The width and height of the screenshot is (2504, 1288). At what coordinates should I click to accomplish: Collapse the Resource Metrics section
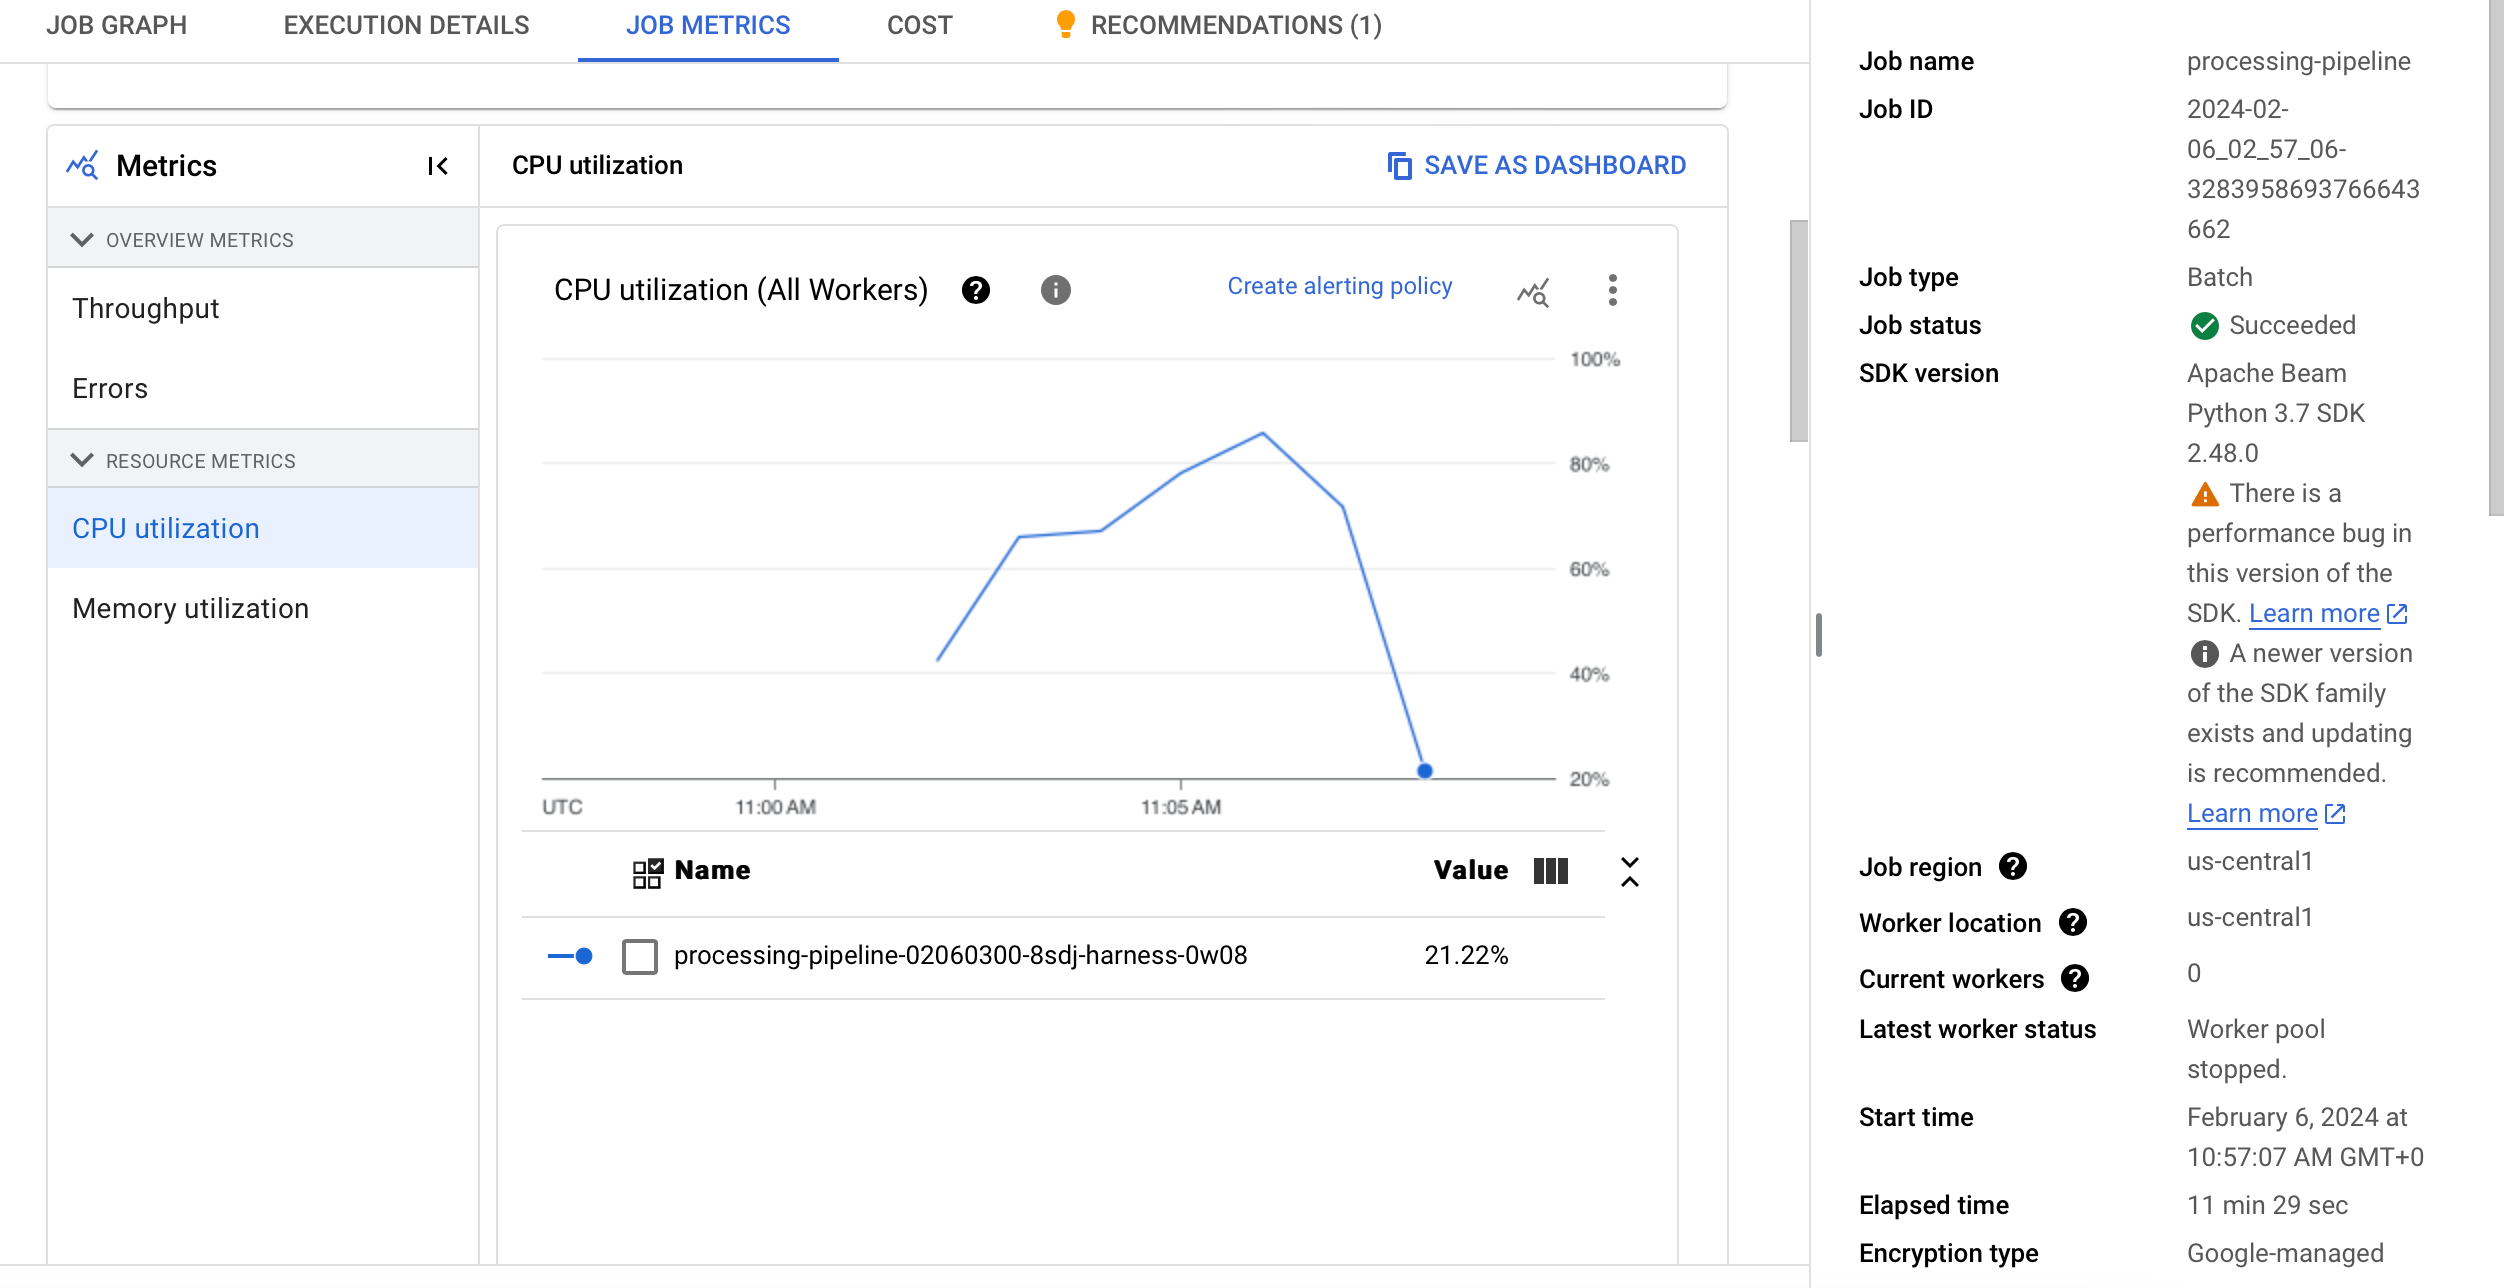point(82,460)
